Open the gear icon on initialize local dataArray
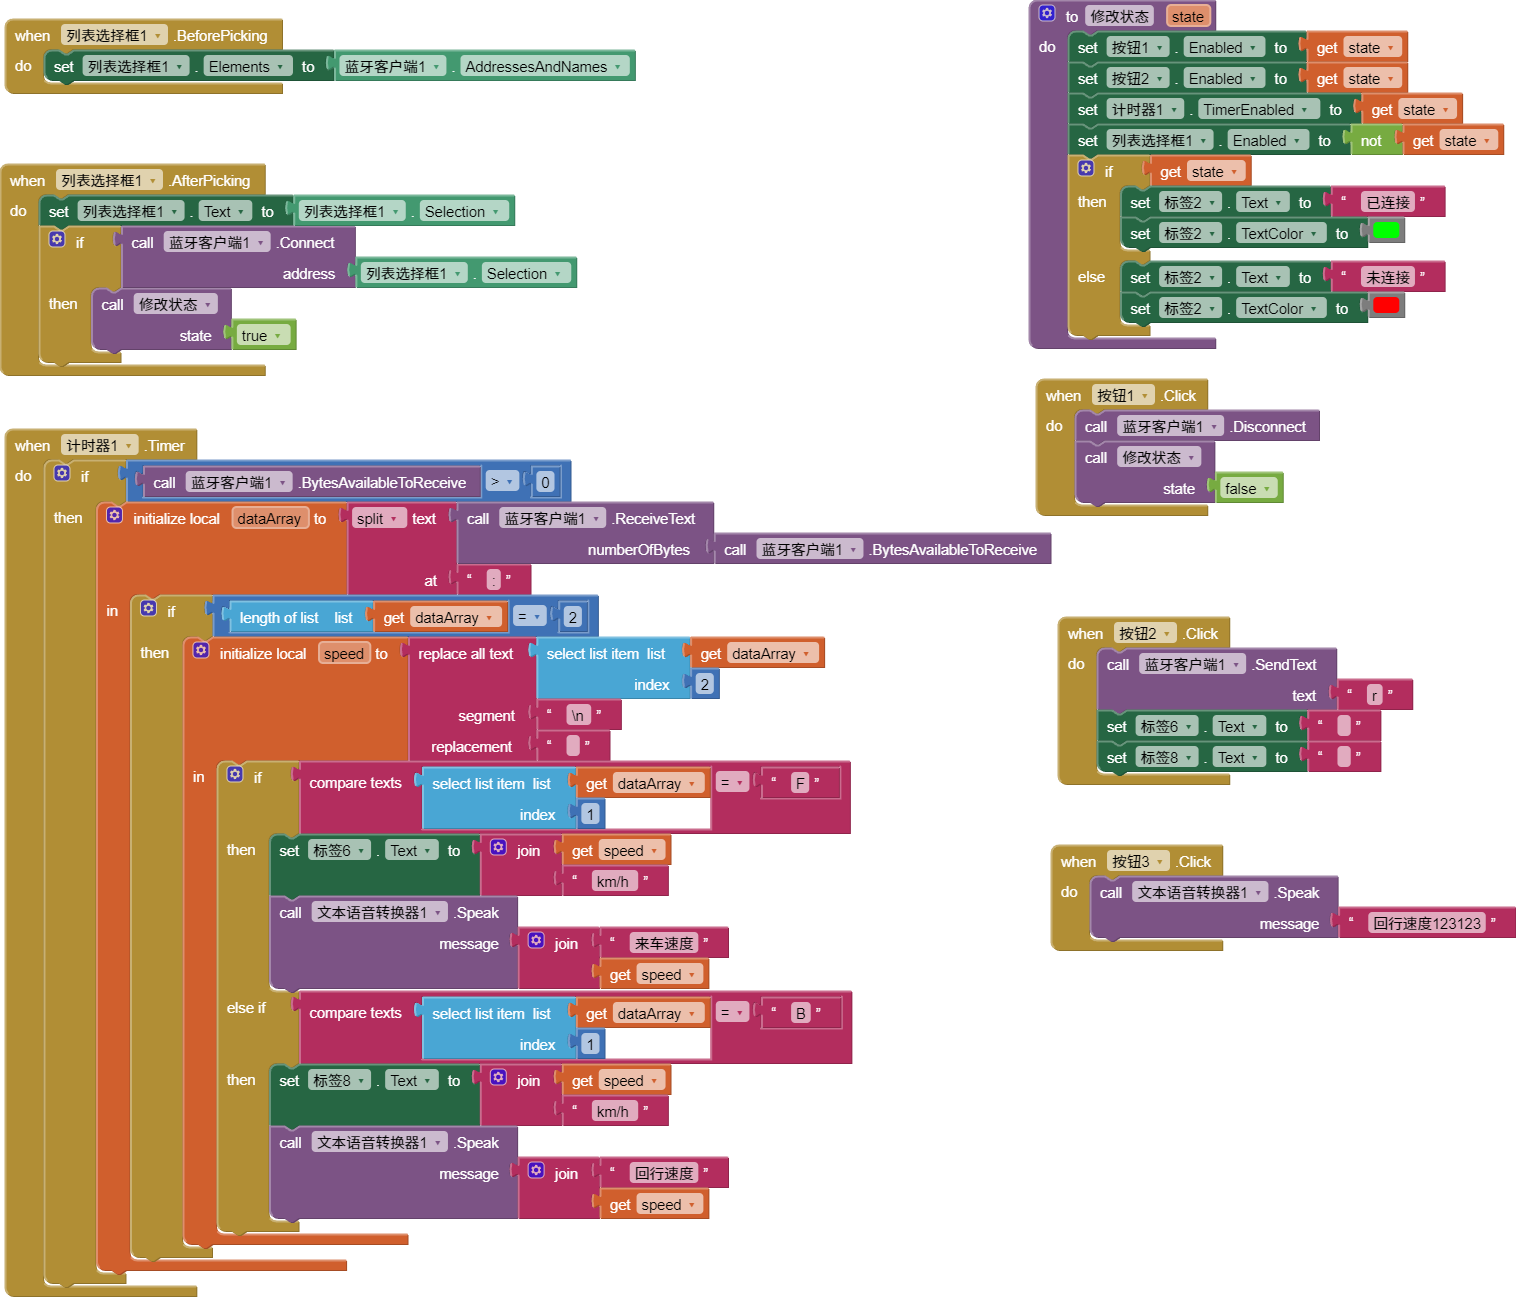Screen dimensions: 1516x1297 pos(114,516)
